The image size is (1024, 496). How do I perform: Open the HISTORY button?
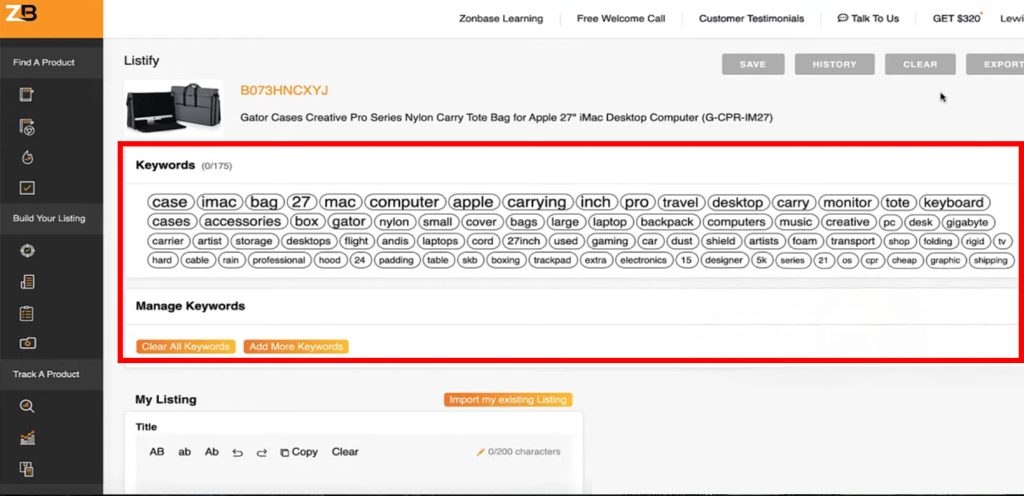click(x=834, y=64)
